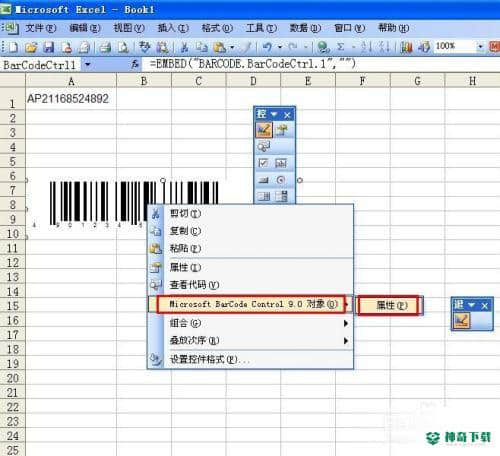Choose 设置控件格式(F)... in context menu

click(250, 359)
